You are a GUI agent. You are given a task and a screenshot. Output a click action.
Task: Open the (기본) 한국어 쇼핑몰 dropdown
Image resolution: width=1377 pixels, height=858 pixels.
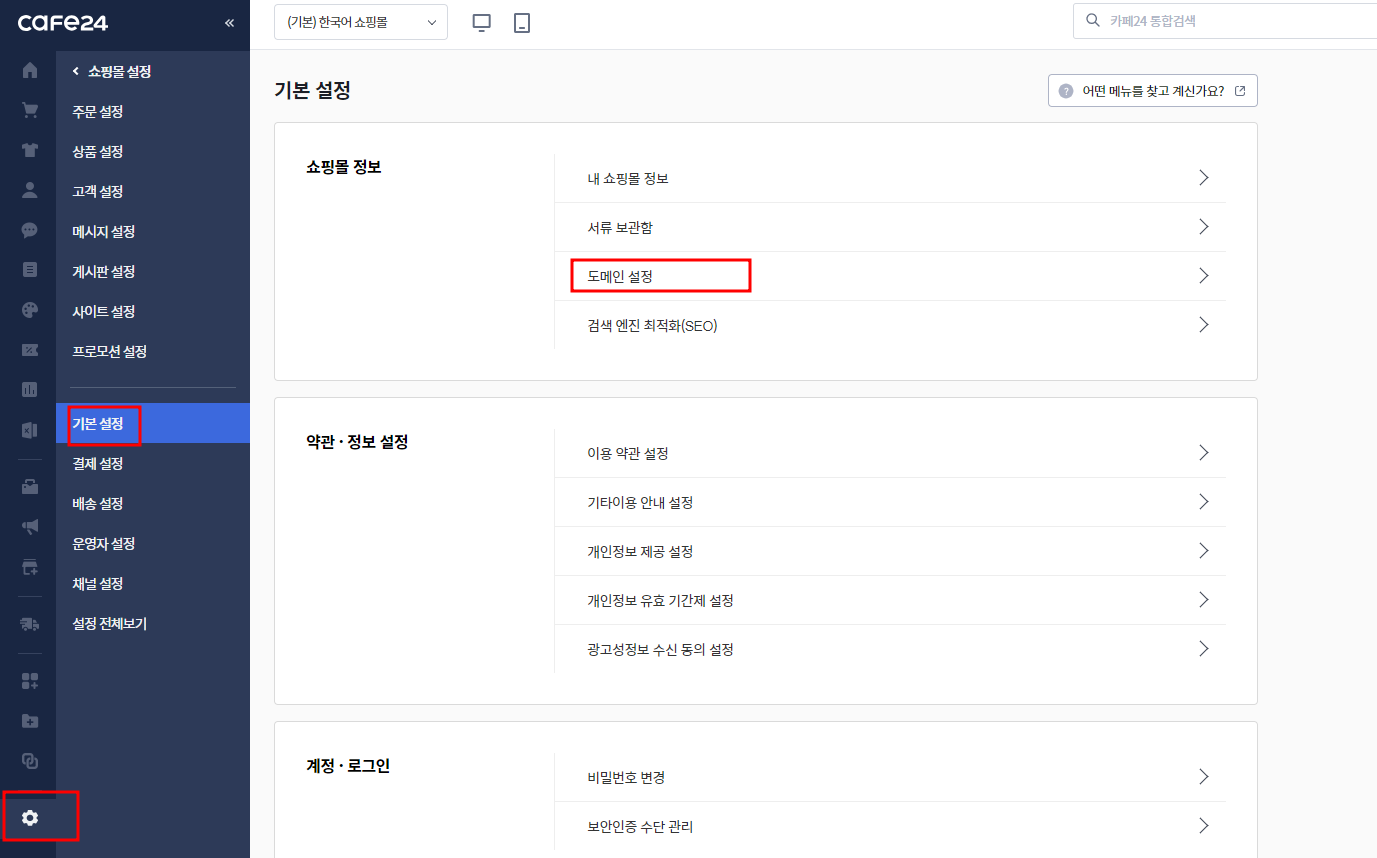tap(360, 21)
